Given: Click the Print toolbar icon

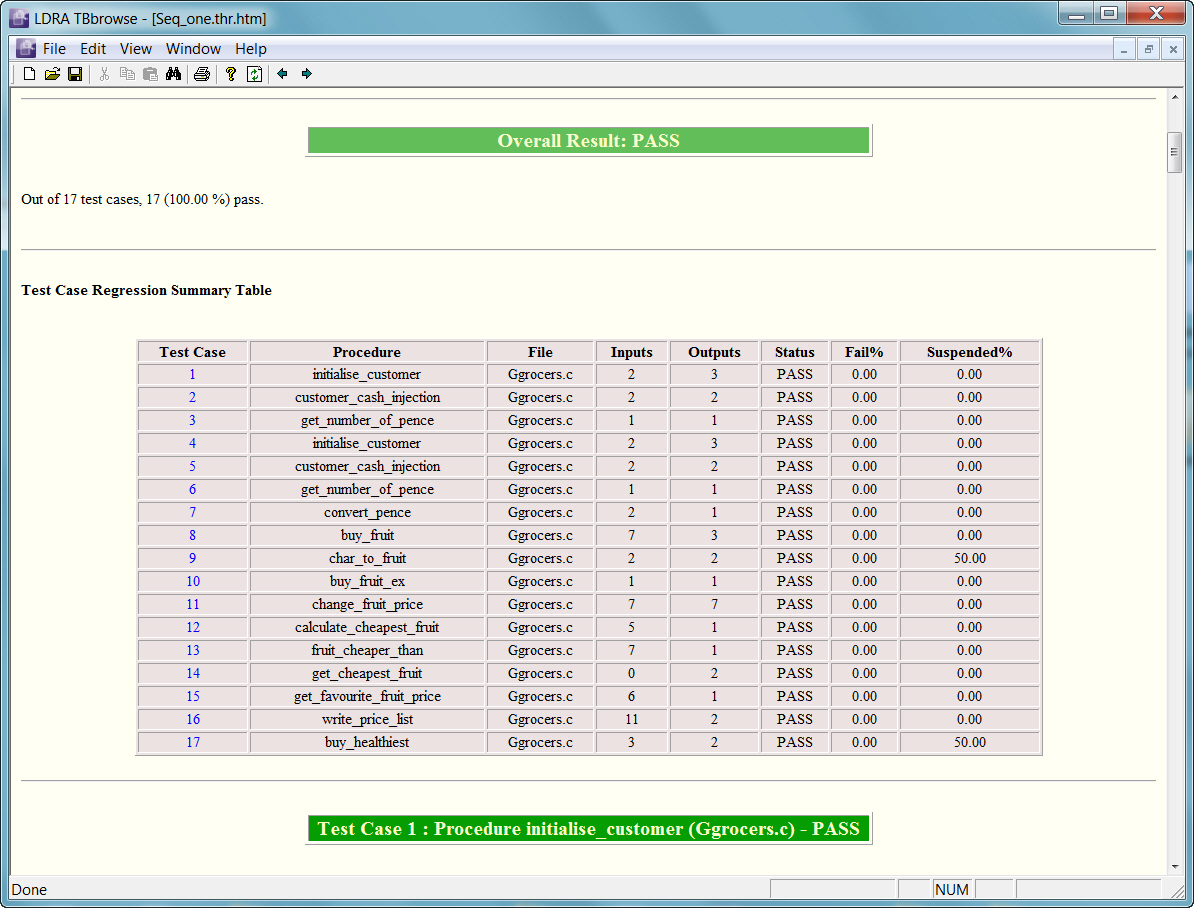Looking at the screenshot, I should pos(202,74).
